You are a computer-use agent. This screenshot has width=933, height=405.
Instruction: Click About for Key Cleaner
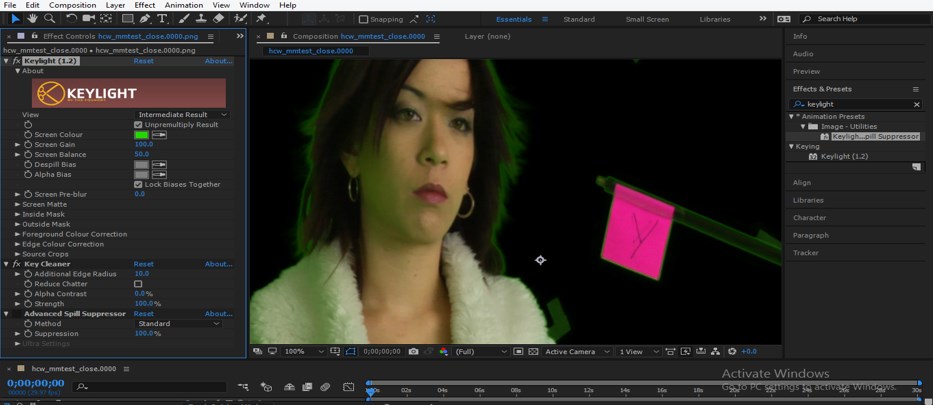click(x=218, y=264)
